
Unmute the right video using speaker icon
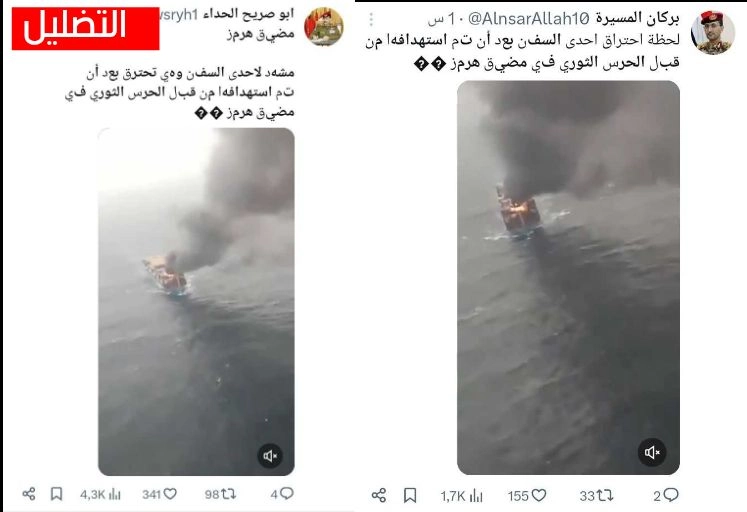click(x=652, y=452)
